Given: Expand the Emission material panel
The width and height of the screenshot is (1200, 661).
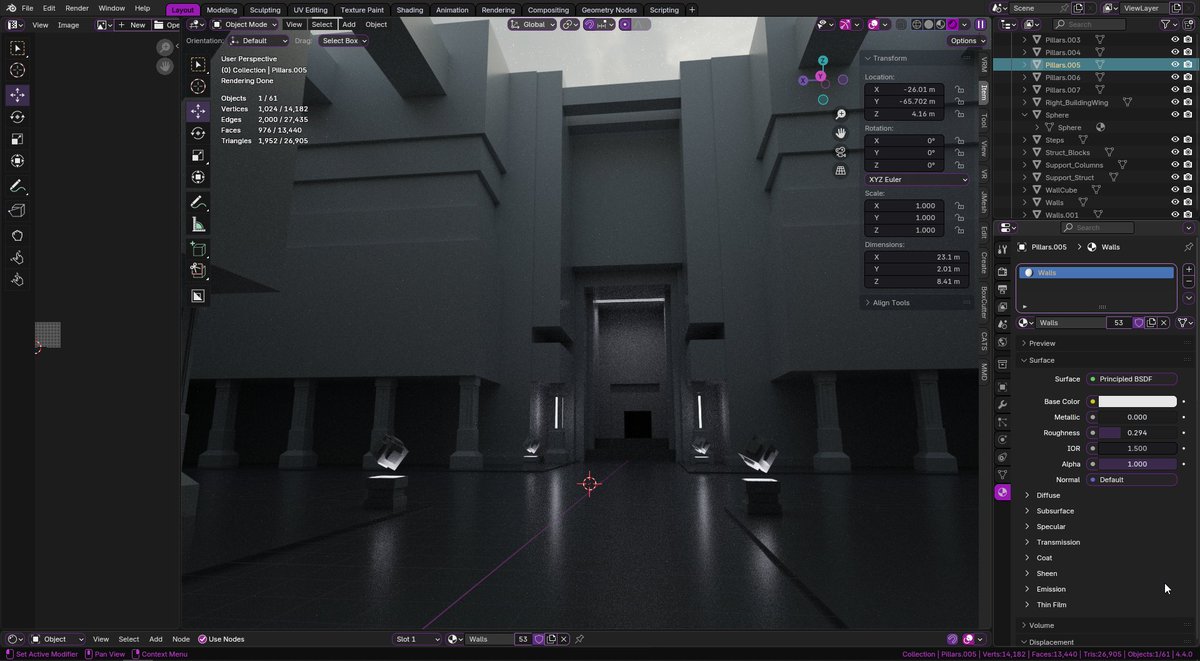Looking at the screenshot, I should (1050, 589).
